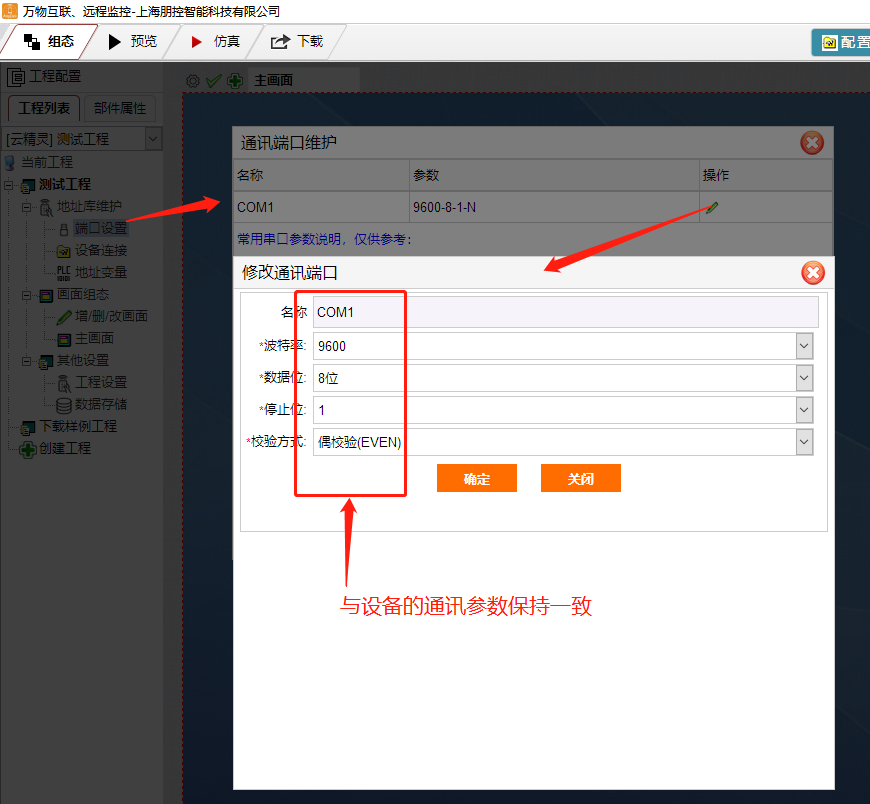Image resolution: width=870 pixels, height=804 pixels.
Task: Collapse the 地址库维护 tree node
Action: (x=27, y=207)
